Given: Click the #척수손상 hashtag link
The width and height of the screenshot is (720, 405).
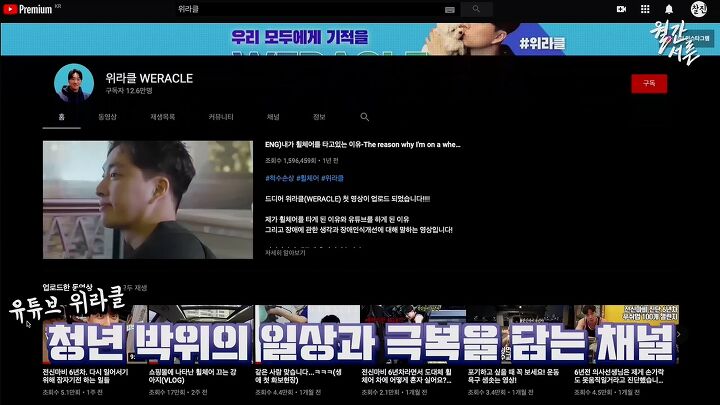Looking at the screenshot, I should (x=279, y=178).
